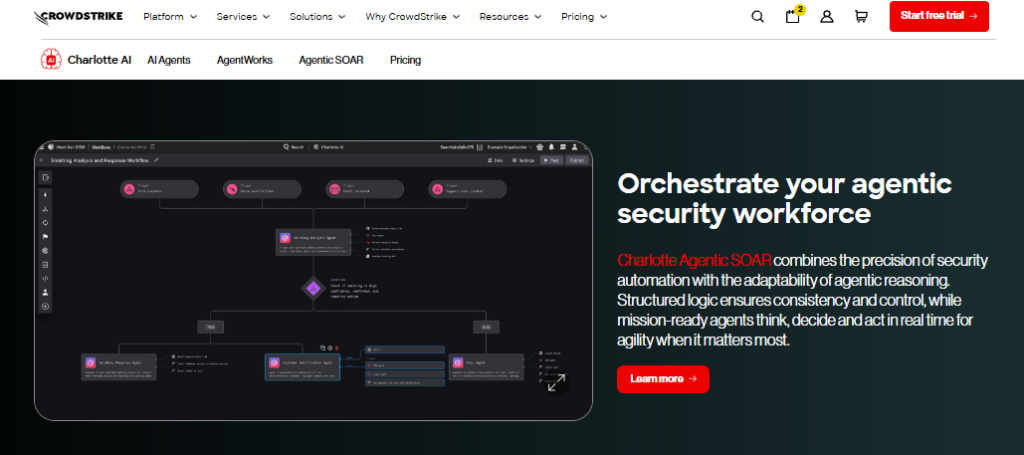The height and width of the screenshot is (455, 1024).
Task: Click the envelope trigger icon in workflow screenshot
Action: 334,189
